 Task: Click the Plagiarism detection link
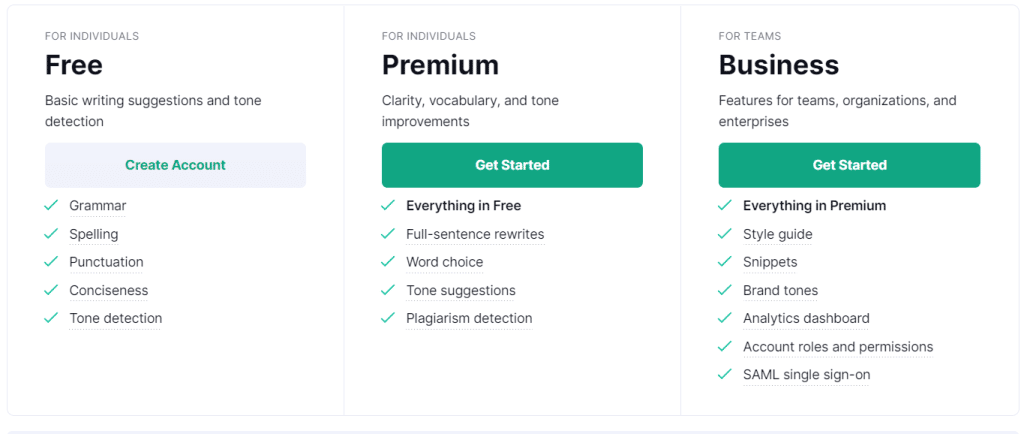pos(469,319)
